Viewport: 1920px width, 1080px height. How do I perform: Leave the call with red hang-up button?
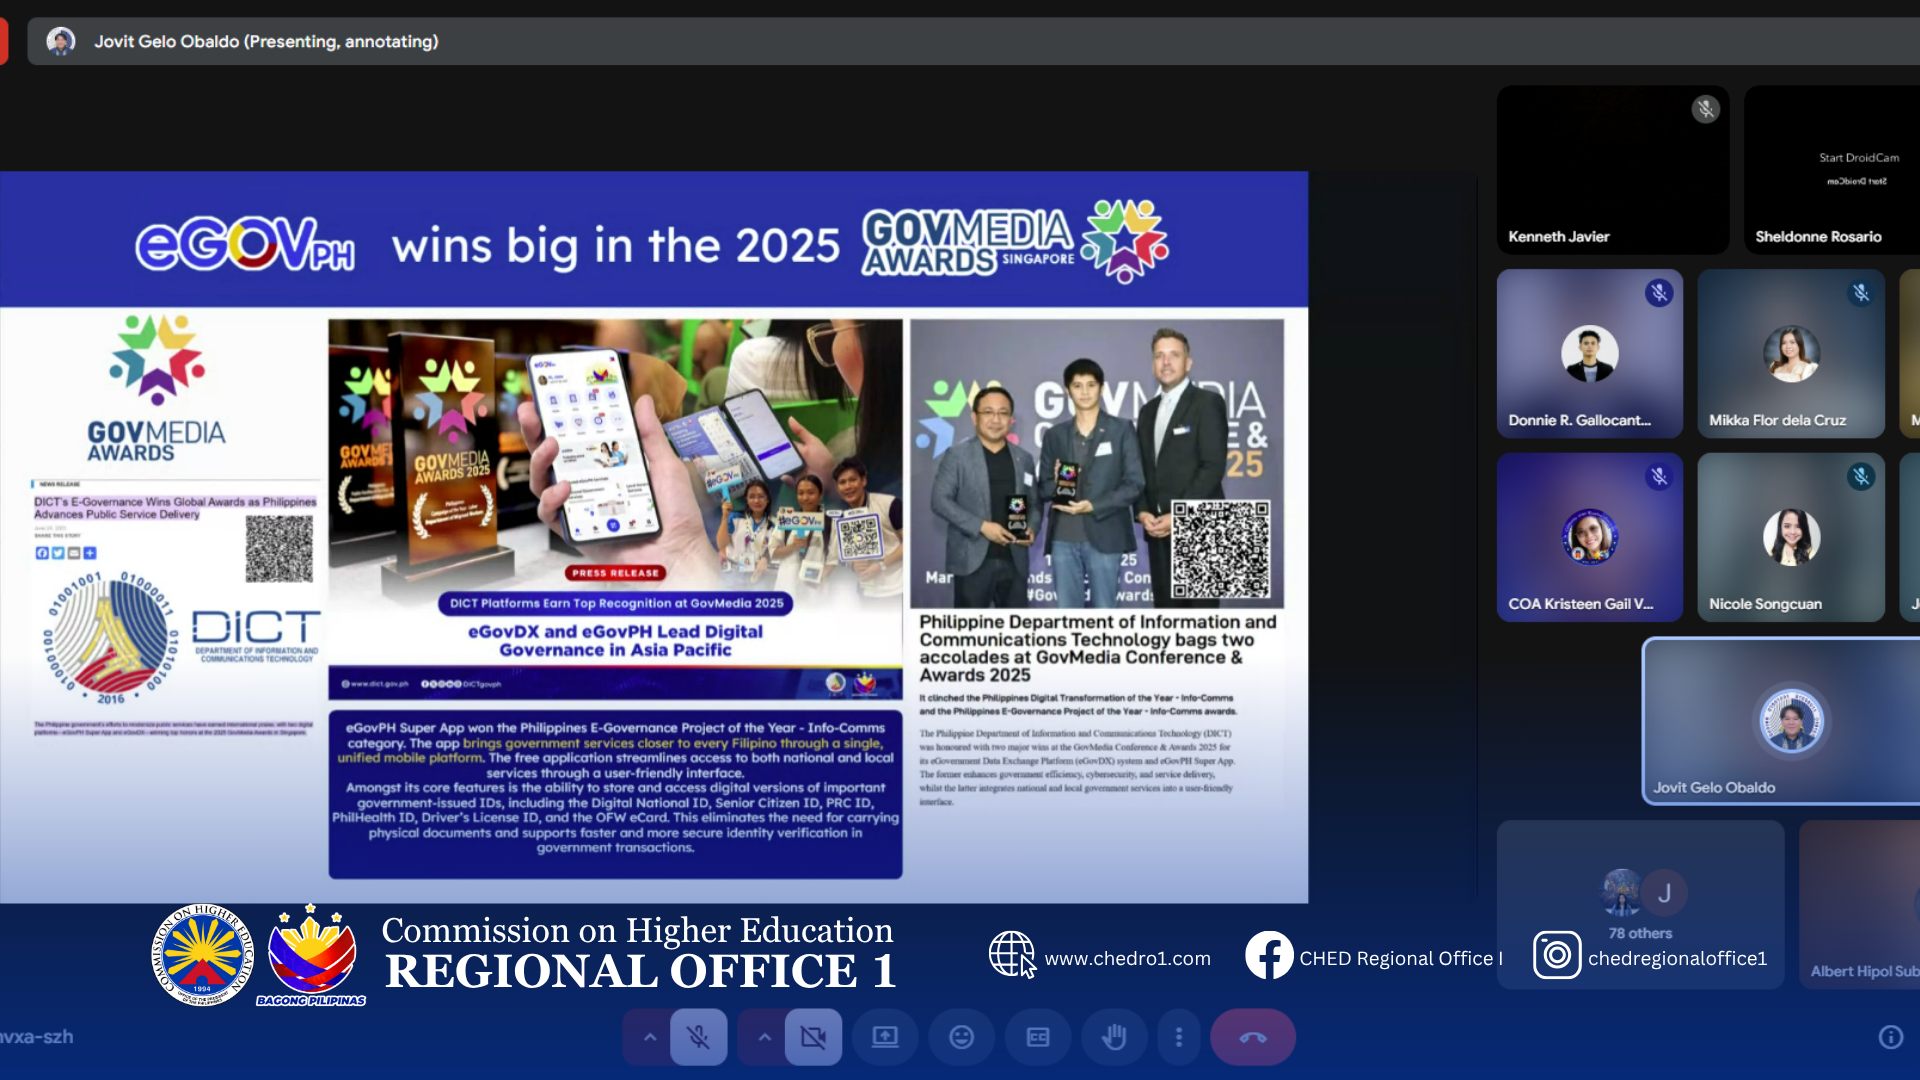1253,1037
